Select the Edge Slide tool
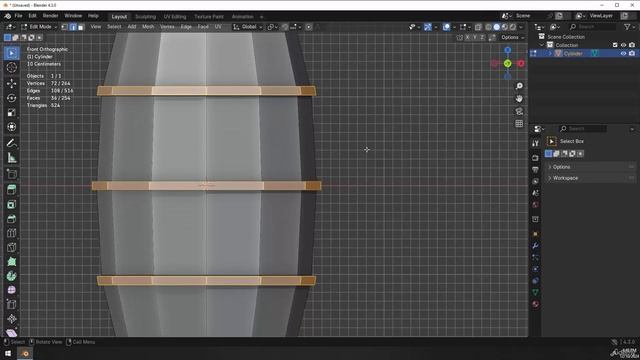 (11, 304)
